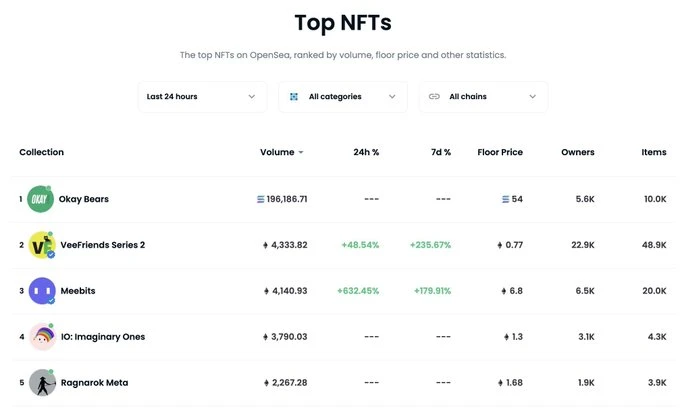Image resolution: width=680 pixels, height=411 pixels.
Task: Sort by the Volume column header
Action: tap(277, 152)
